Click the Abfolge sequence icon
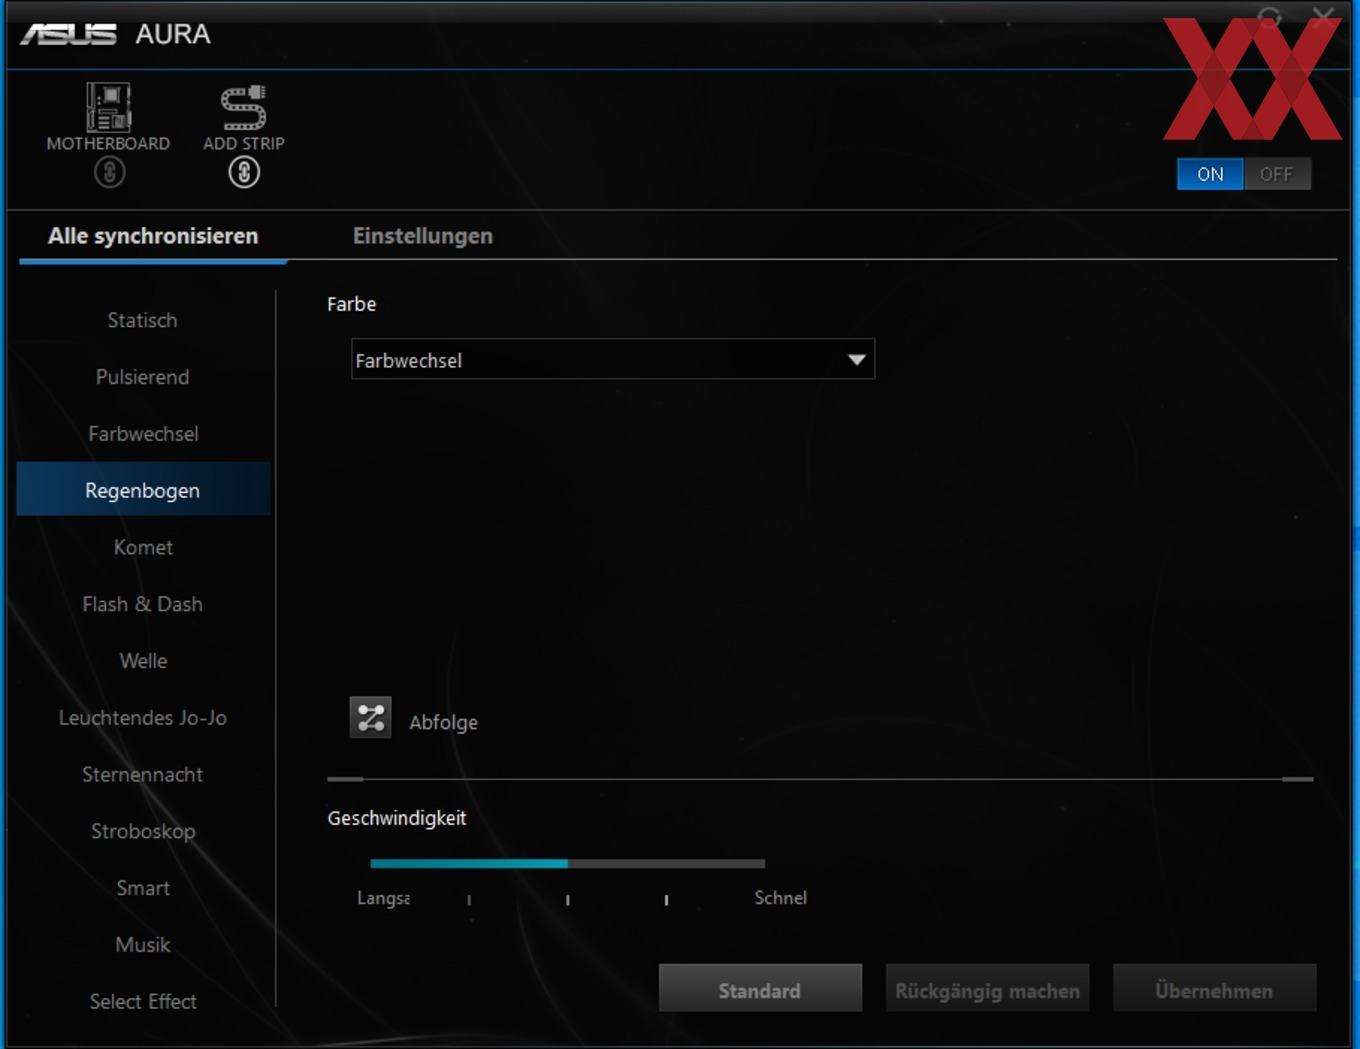The height and width of the screenshot is (1049, 1360). tap(370, 718)
